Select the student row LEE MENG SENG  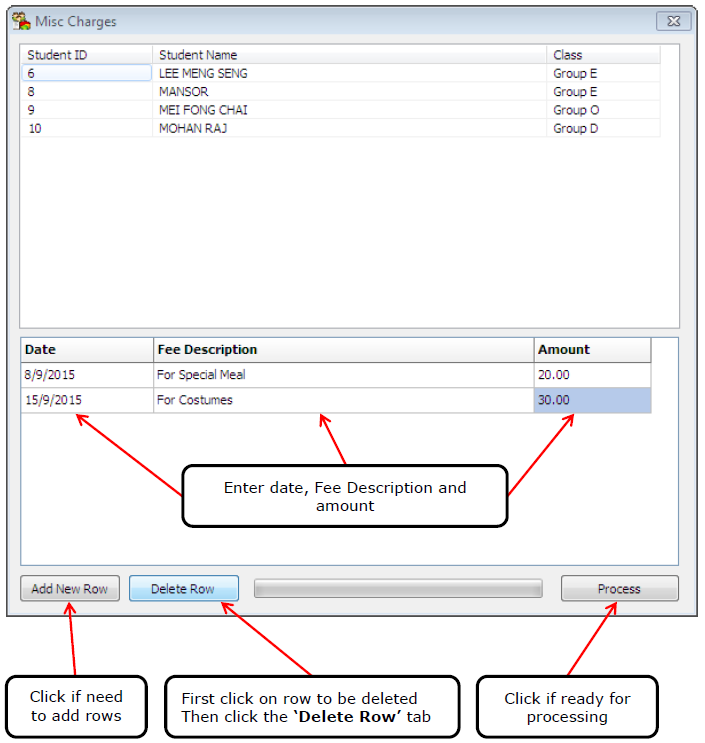(x=203, y=74)
